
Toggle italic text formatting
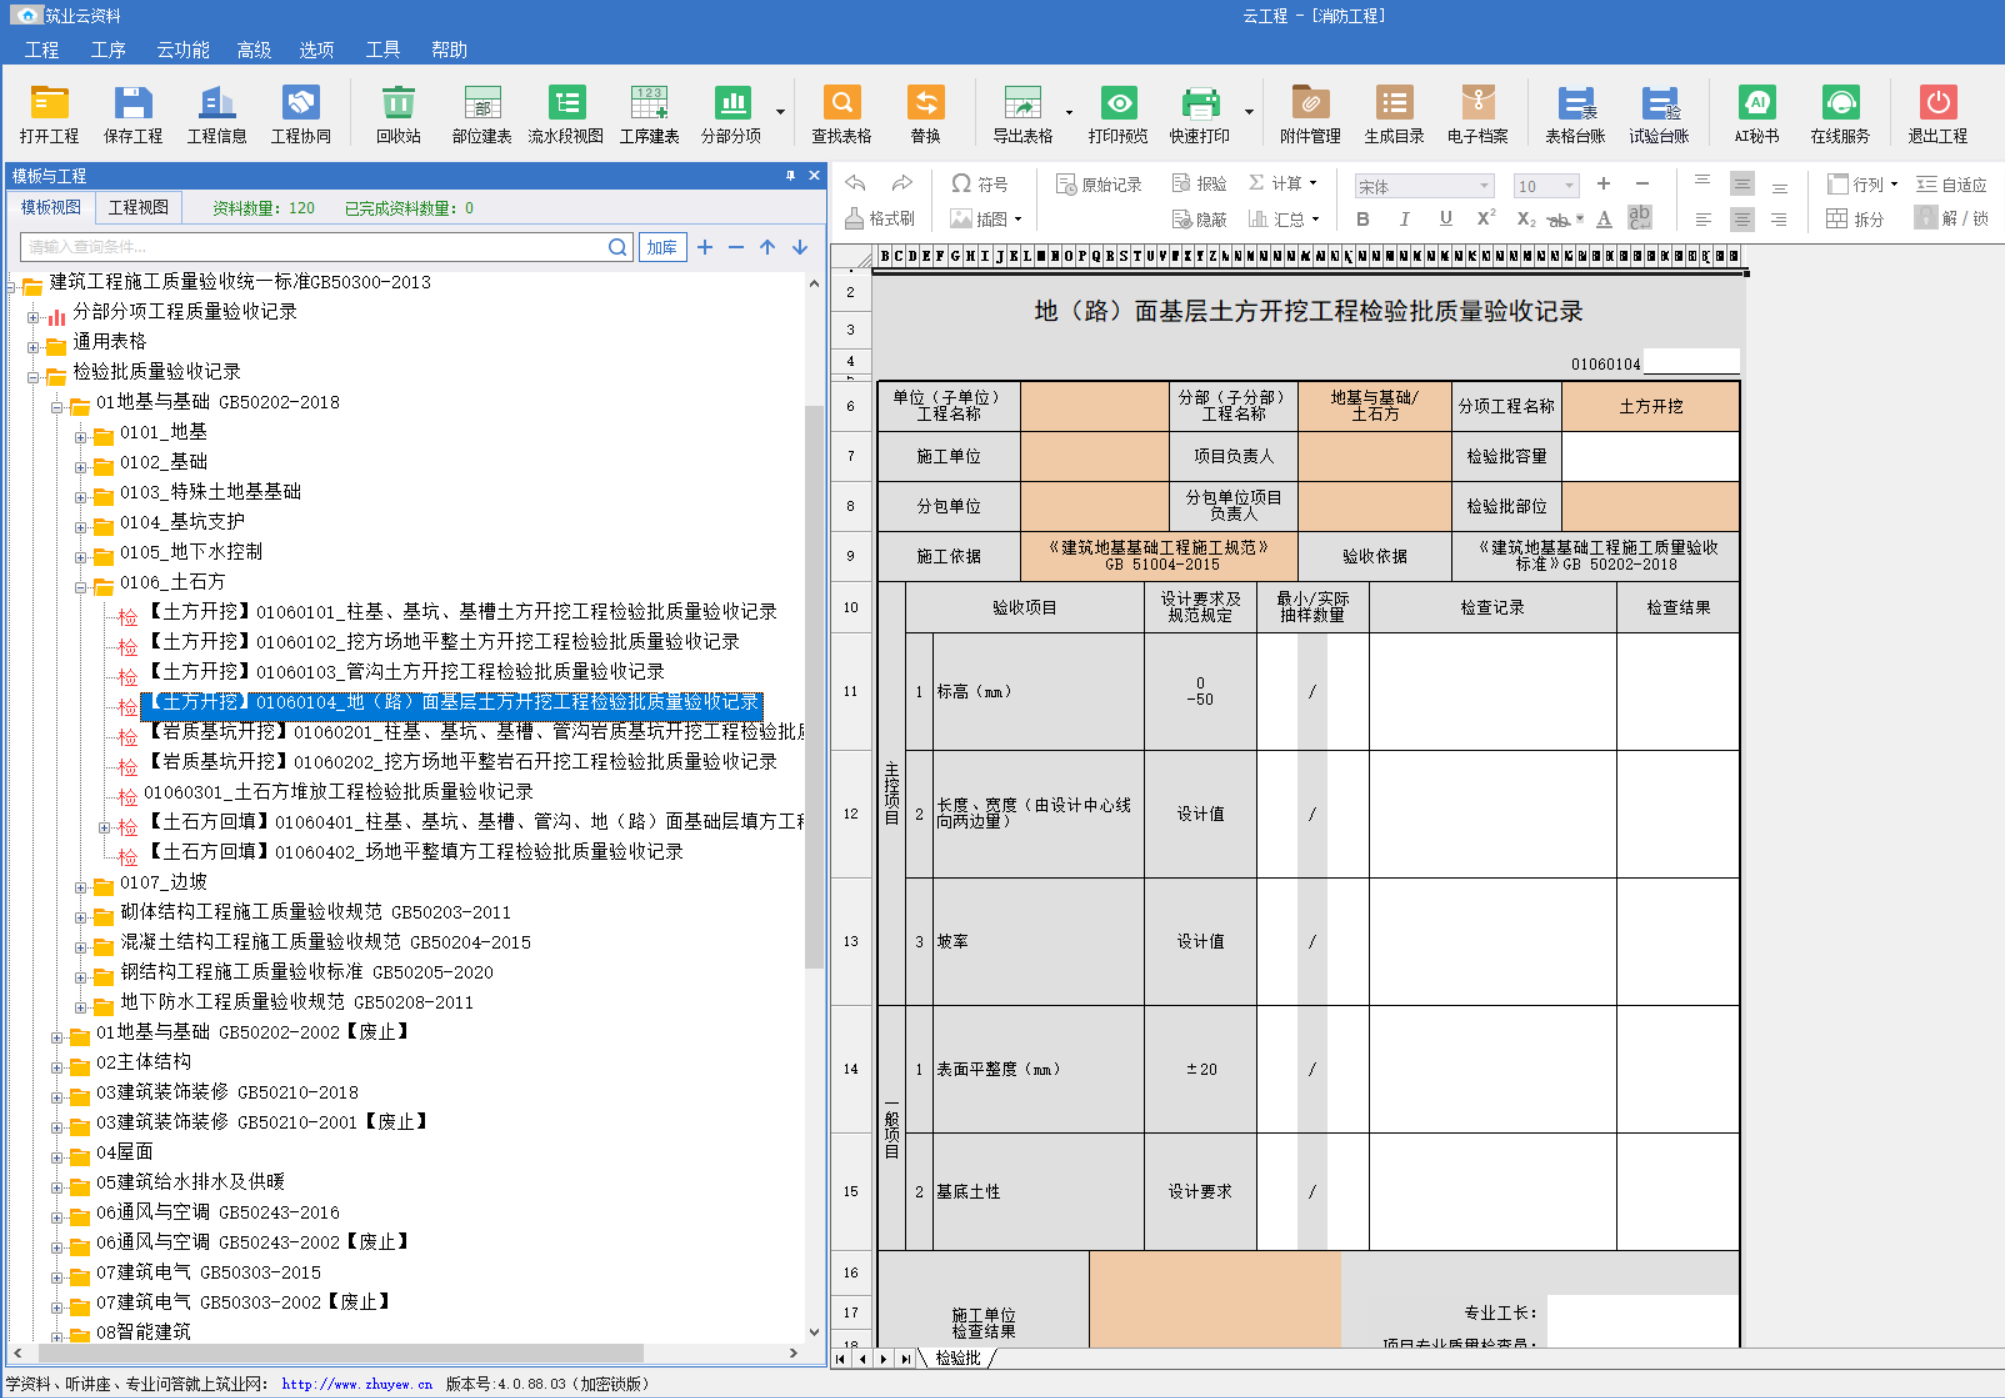(x=1404, y=219)
